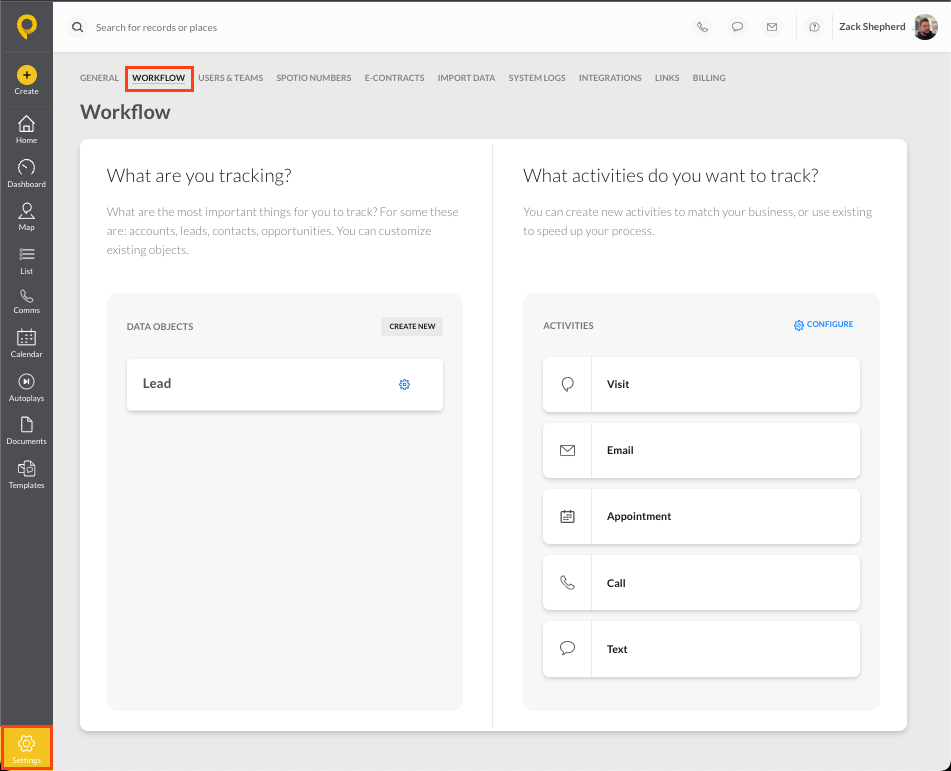This screenshot has height=771, width=951.
Task: Select the Email activity row
Action: pyautogui.click(x=702, y=451)
